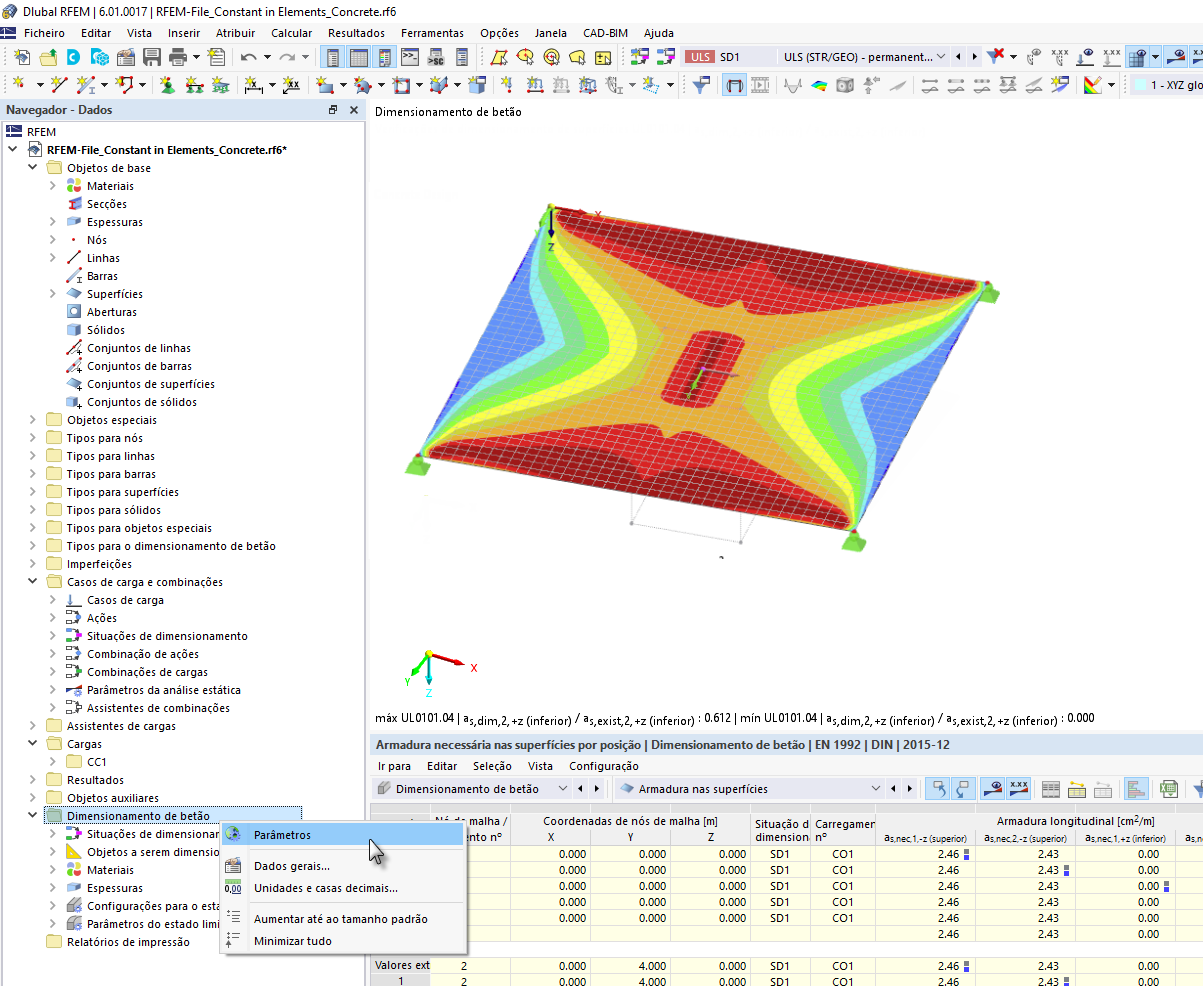Viewport: 1203px width, 986px height.
Task: Open the Calcular menu
Action: (x=291, y=33)
